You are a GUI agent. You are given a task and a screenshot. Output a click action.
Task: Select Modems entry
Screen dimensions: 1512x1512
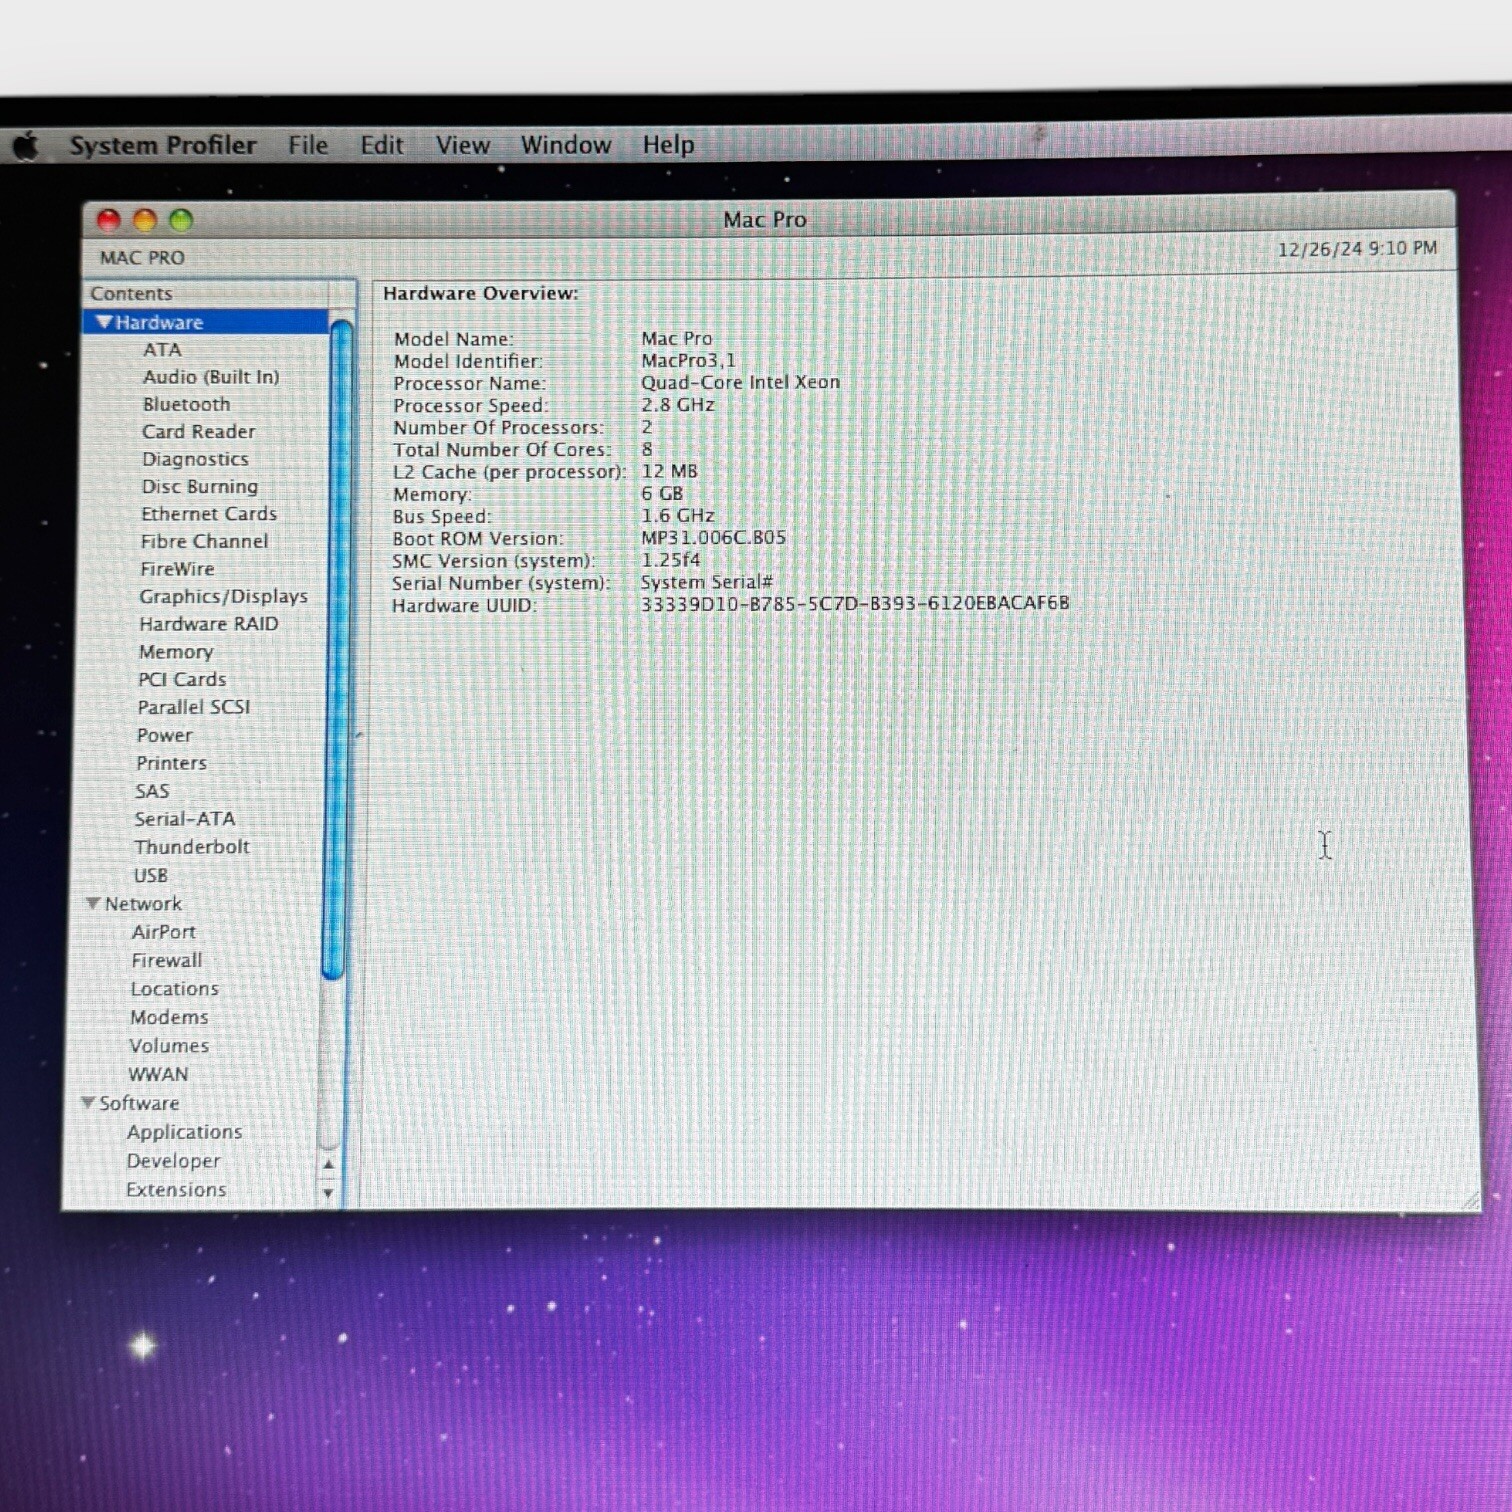tap(170, 1017)
